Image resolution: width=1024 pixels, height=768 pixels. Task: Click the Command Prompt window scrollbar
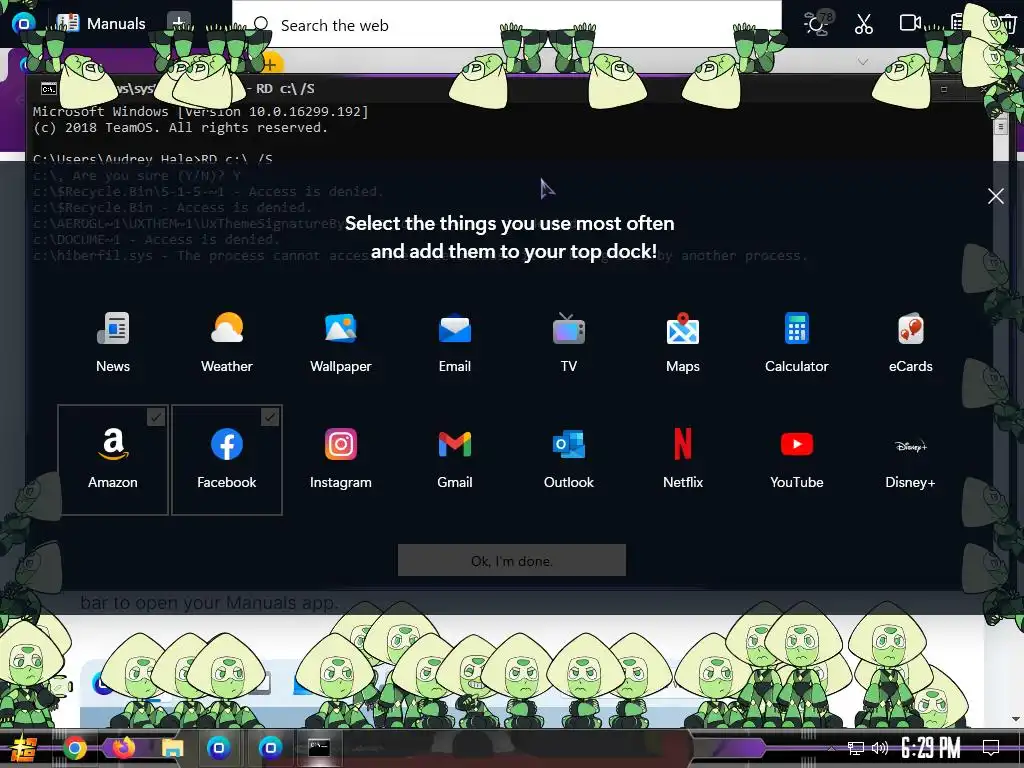(1000, 125)
